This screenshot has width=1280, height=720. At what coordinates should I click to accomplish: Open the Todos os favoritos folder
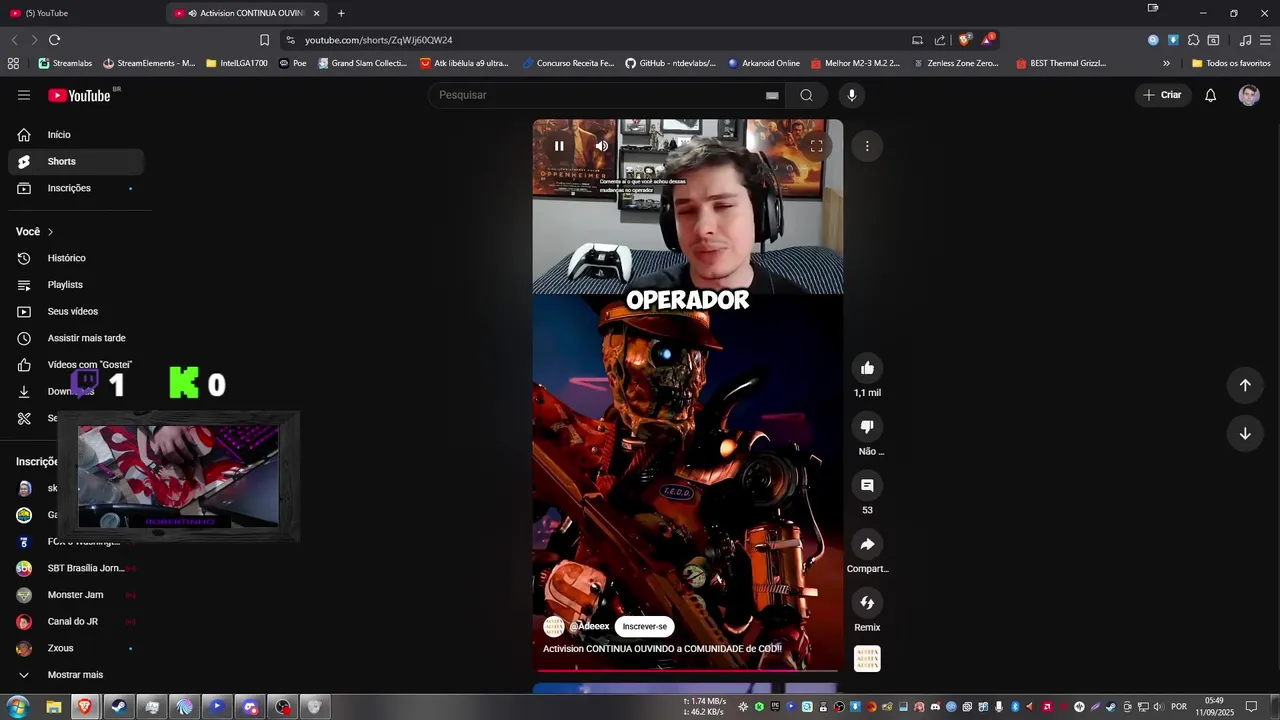tap(1231, 63)
